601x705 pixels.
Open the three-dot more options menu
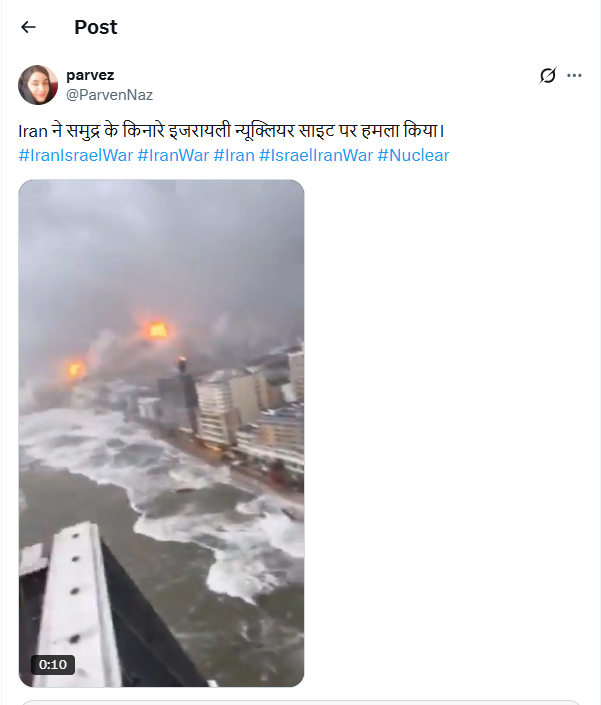pos(574,75)
